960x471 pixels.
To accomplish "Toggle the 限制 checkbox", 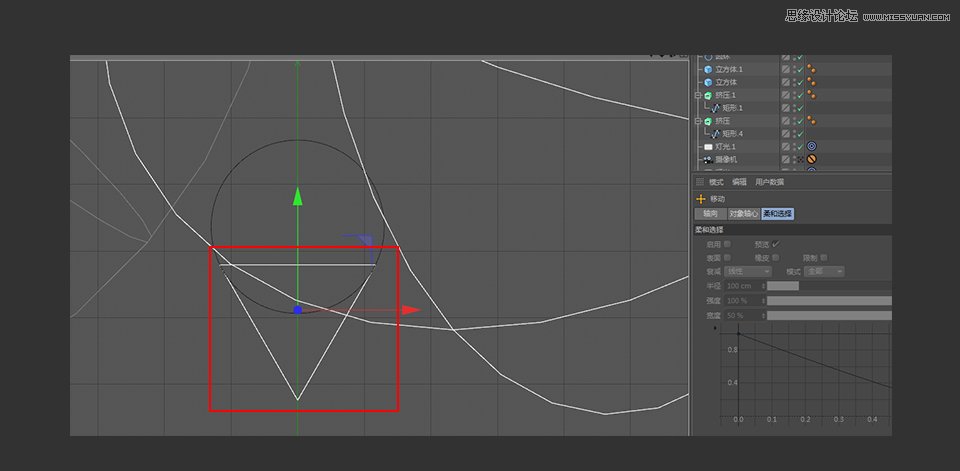I will point(824,258).
